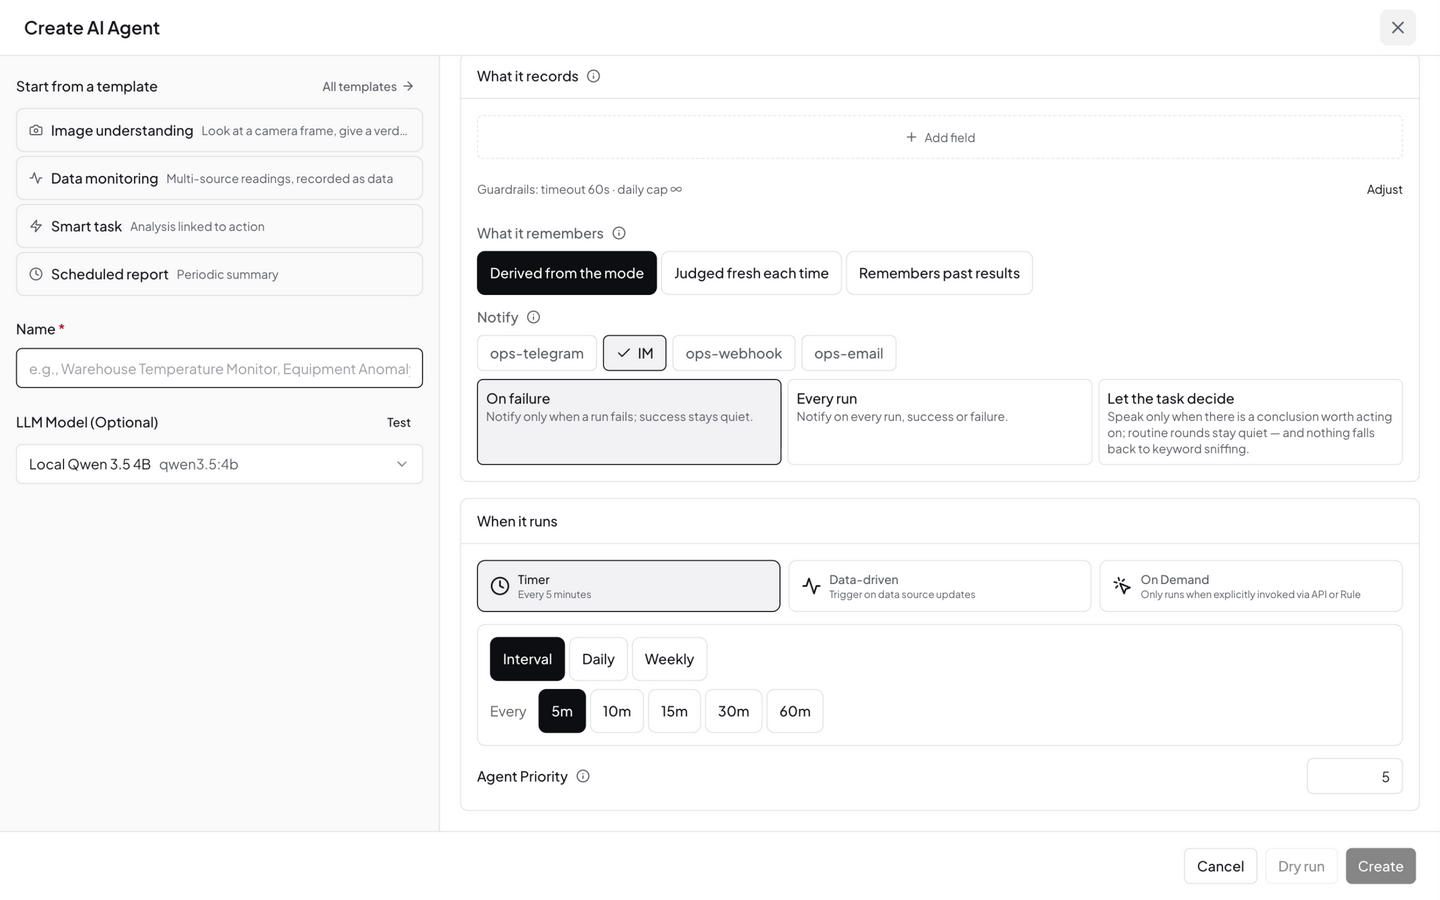
Task: Set interval to every 60m
Action: coord(795,711)
